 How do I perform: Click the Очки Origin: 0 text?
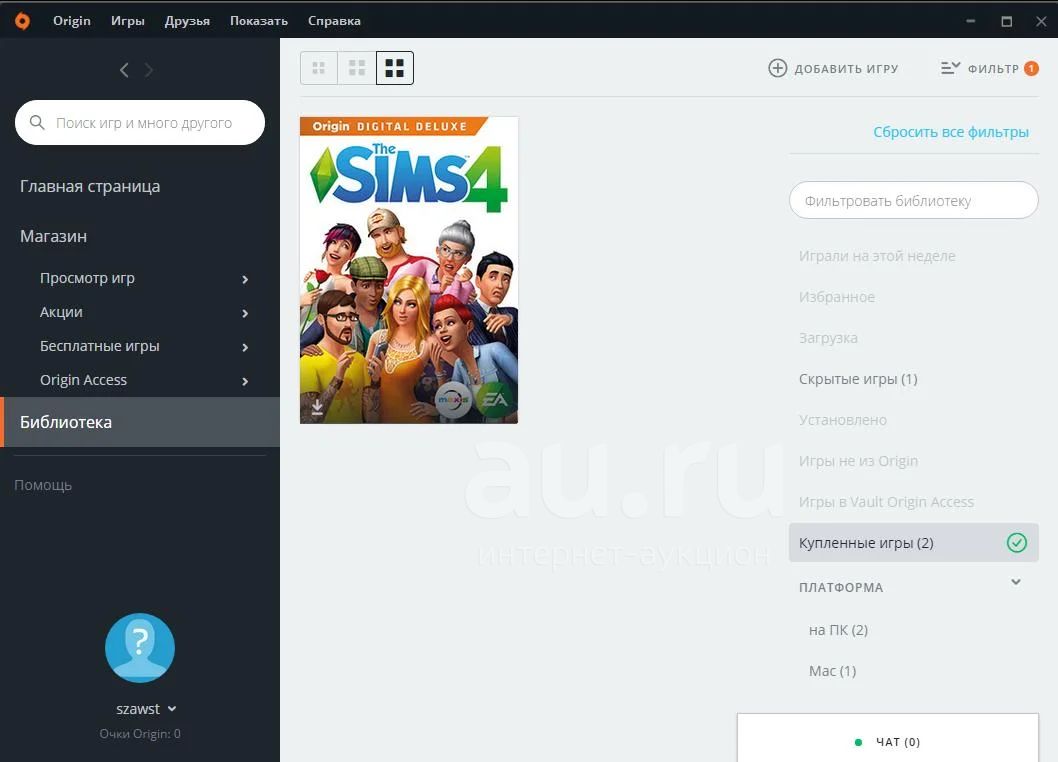tap(140, 734)
